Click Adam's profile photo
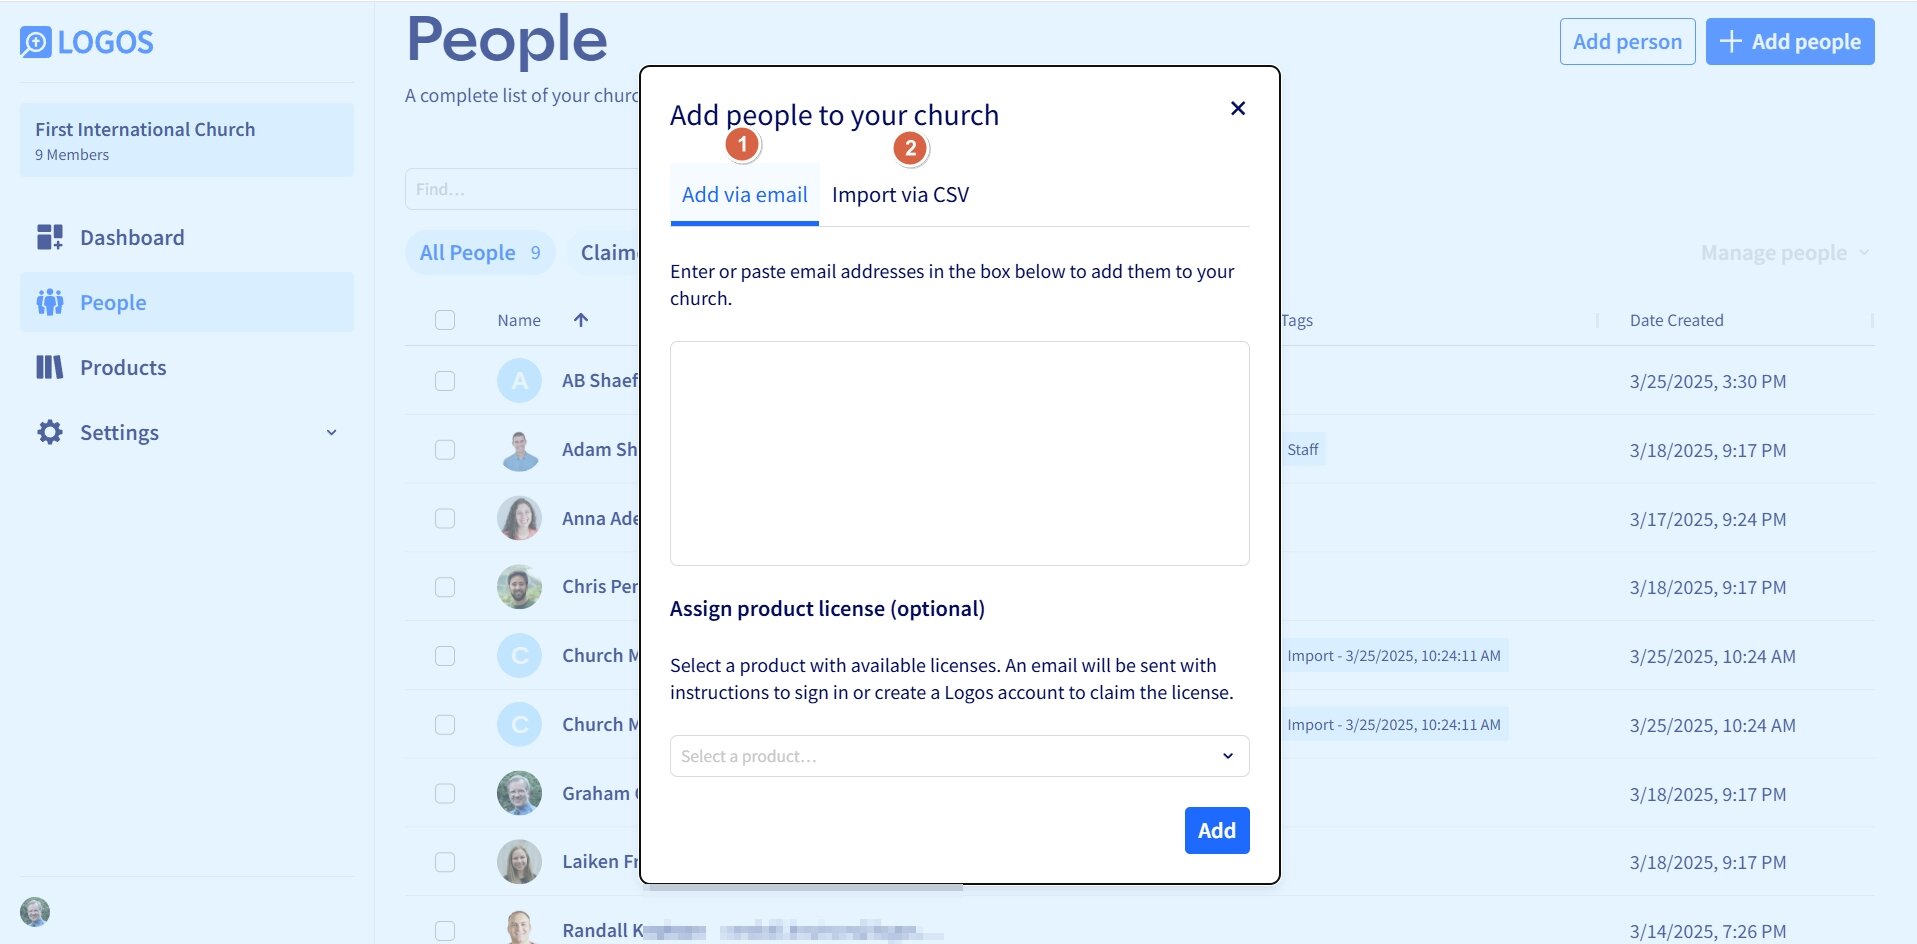The height and width of the screenshot is (944, 1917). (519, 450)
